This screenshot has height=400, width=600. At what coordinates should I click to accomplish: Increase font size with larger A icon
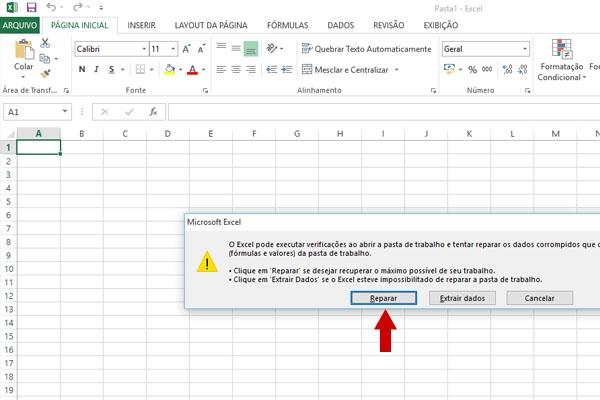tap(186, 49)
